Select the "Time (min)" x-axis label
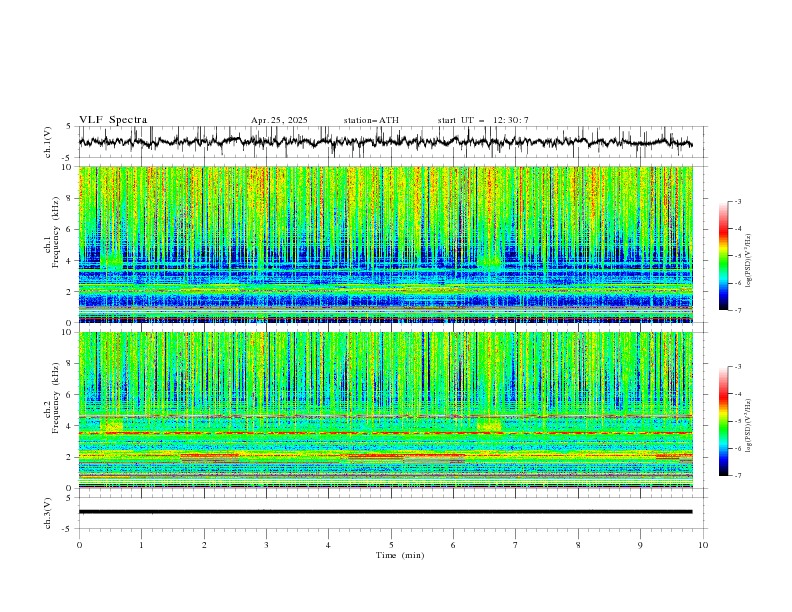This screenshot has width=792, height=612. pyautogui.click(x=400, y=555)
